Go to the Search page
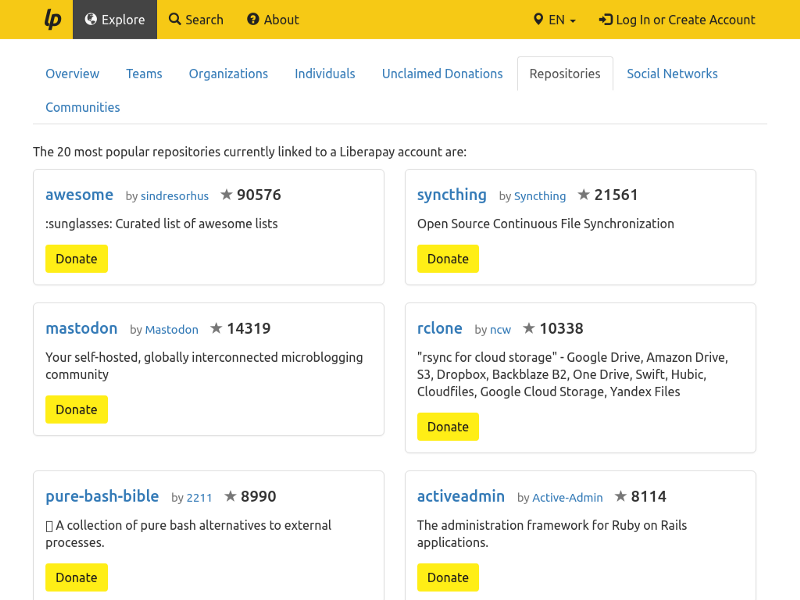800x600 pixels. (196, 19)
